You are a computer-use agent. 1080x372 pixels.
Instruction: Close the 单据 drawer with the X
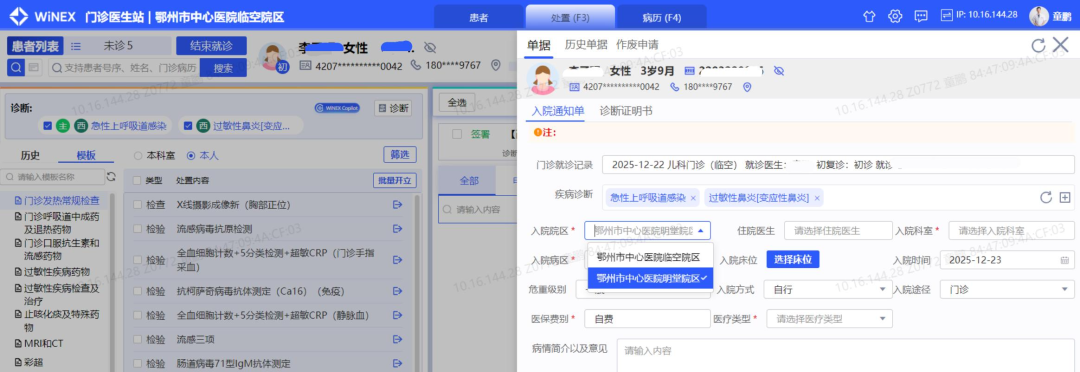1061,45
